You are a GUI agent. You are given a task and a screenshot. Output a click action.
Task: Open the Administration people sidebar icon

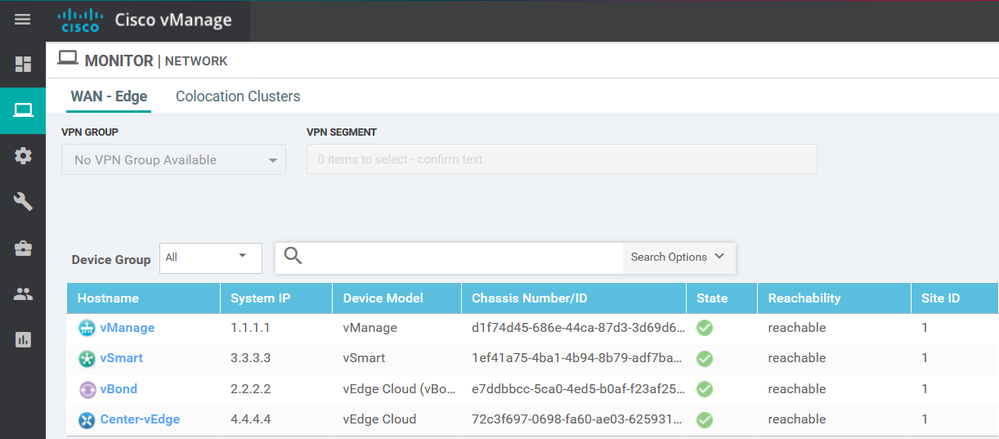(23, 294)
